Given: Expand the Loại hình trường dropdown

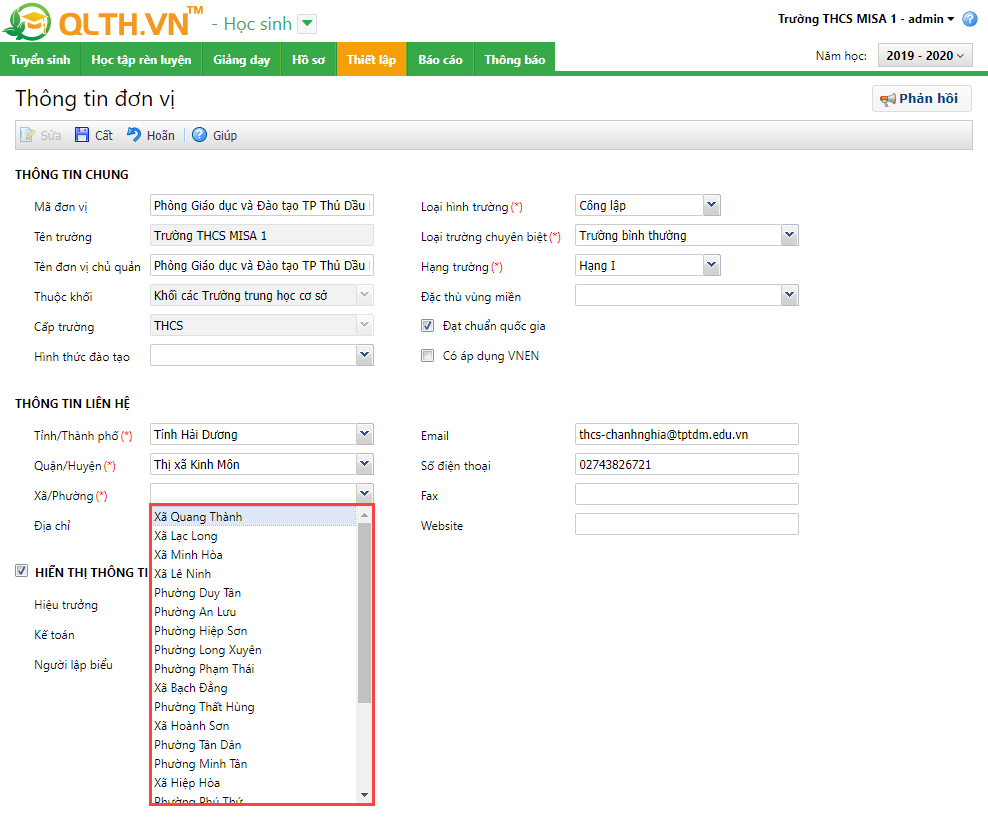Looking at the screenshot, I should [x=711, y=205].
